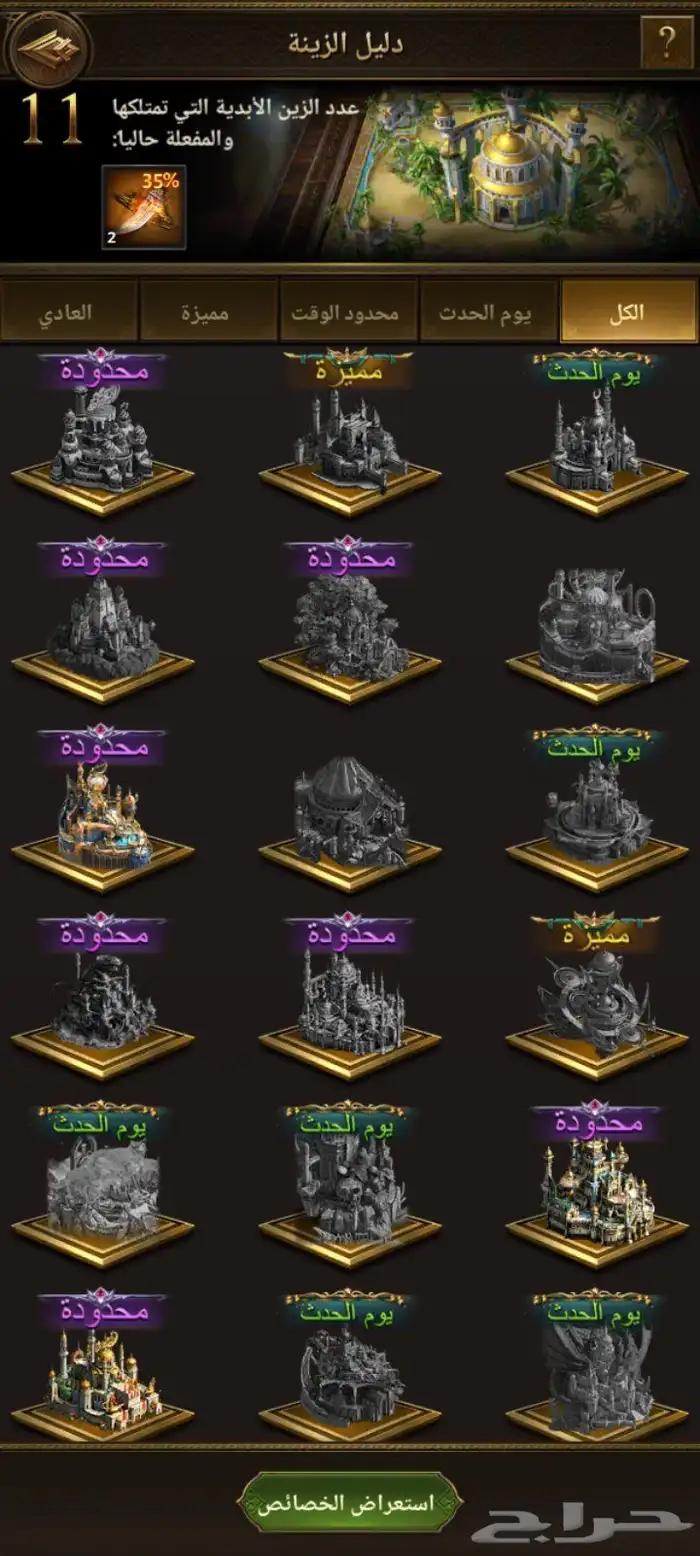Viewport: 700px width, 1556px height.
Task: Pick the first-row مميزة gray castle decoration
Action: coord(350,432)
